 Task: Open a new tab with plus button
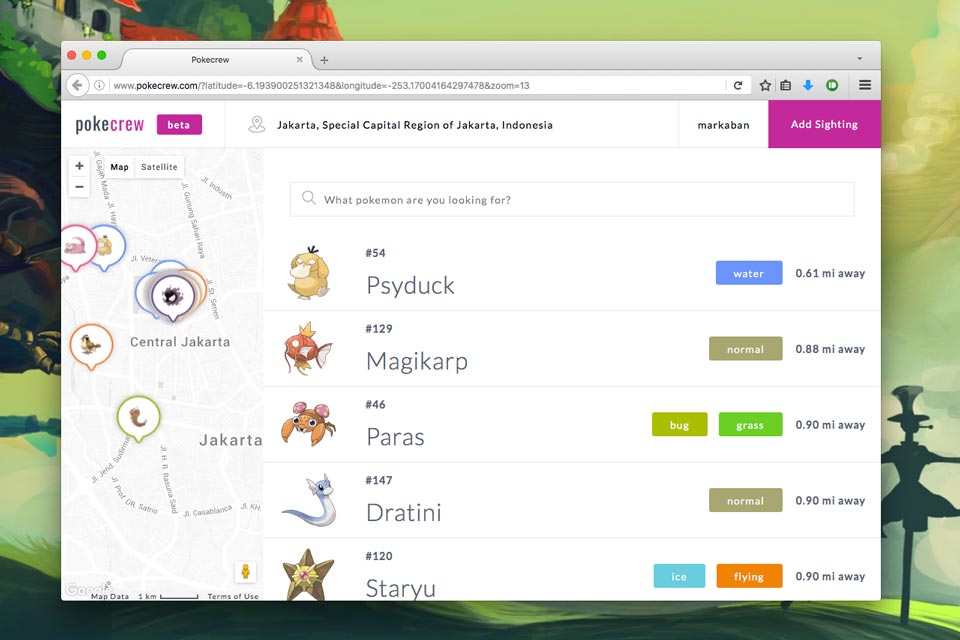(324, 60)
